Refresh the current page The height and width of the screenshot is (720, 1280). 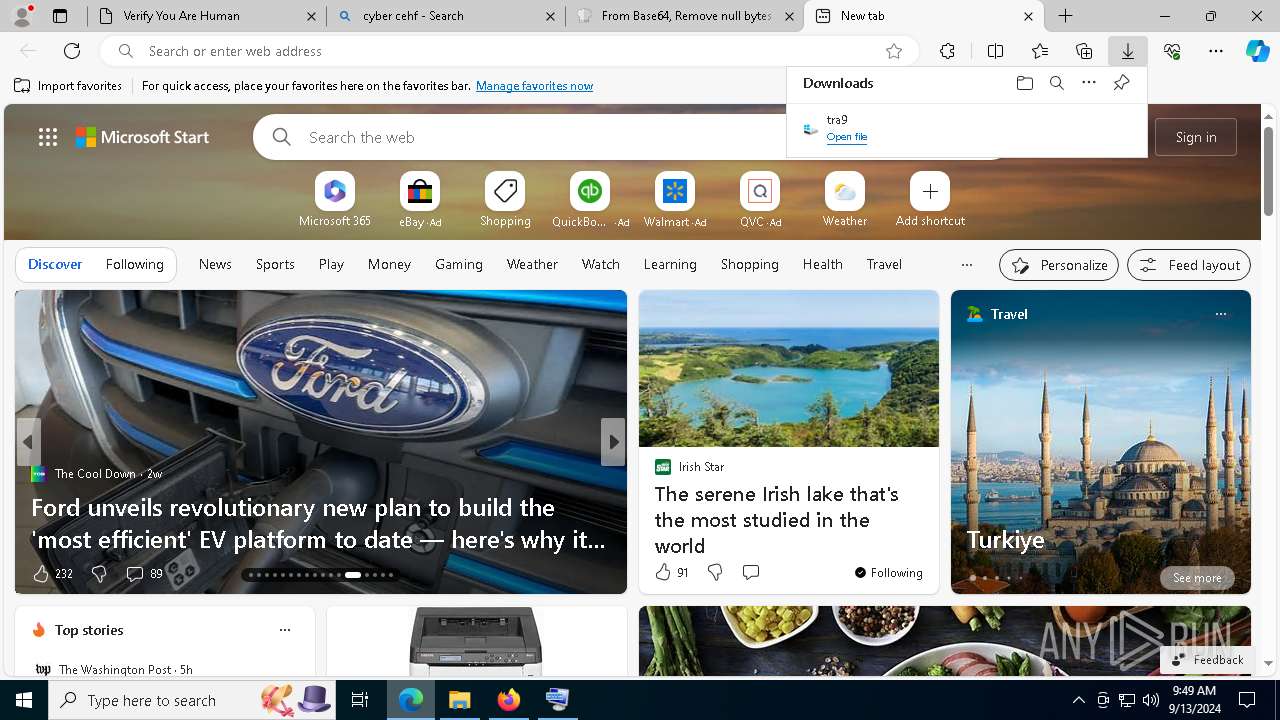point(72,51)
